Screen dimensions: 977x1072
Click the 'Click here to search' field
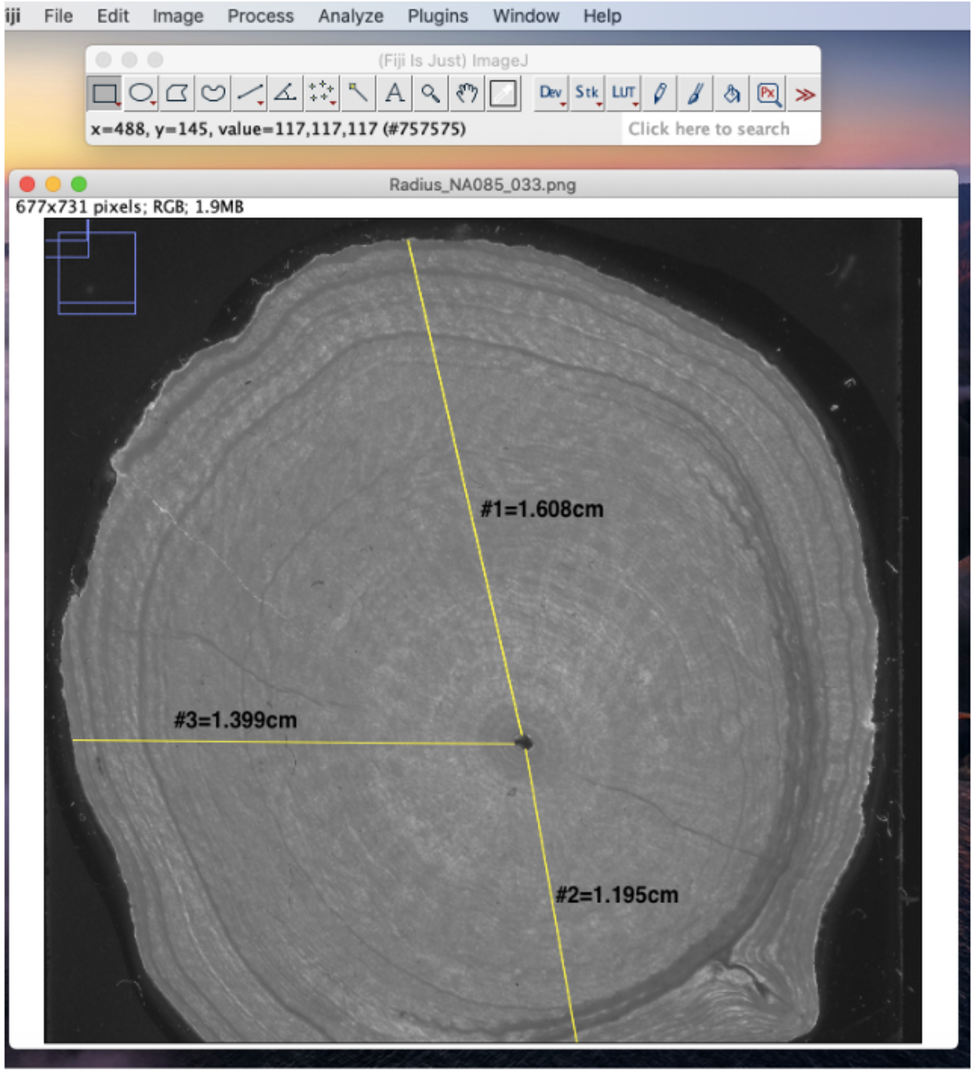[x=708, y=129]
